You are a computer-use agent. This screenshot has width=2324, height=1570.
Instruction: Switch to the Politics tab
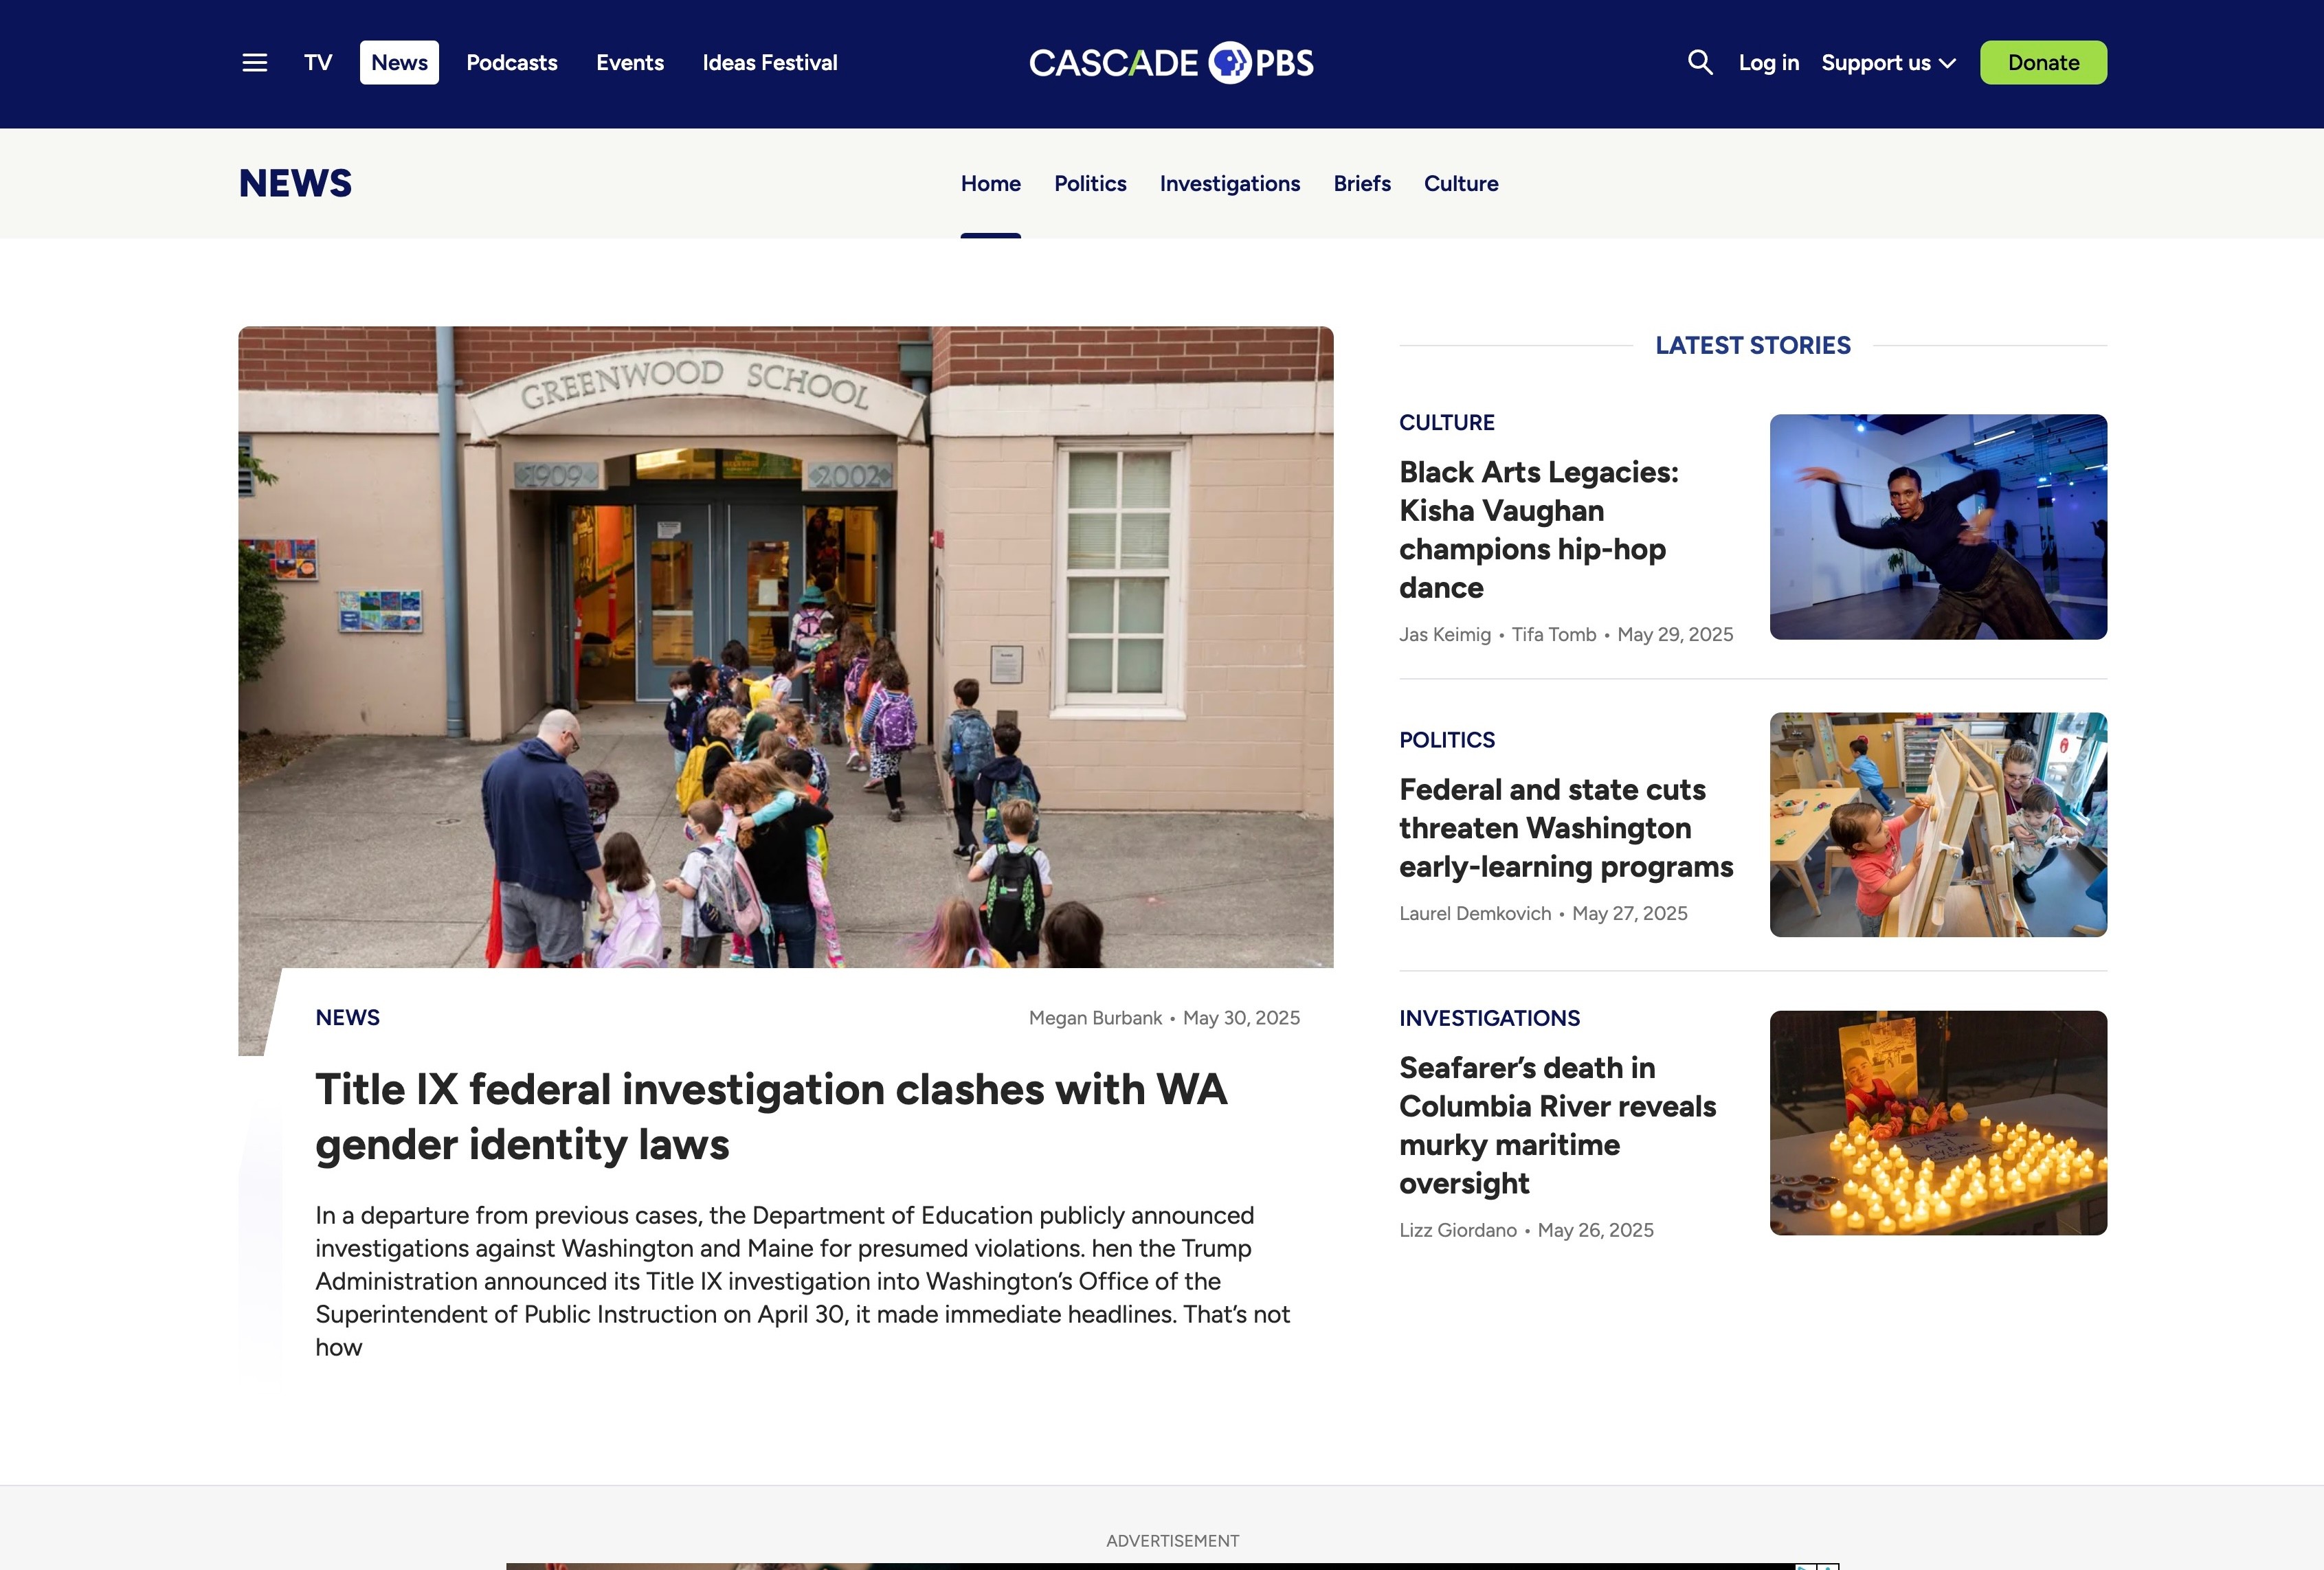[x=1090, y=184]
